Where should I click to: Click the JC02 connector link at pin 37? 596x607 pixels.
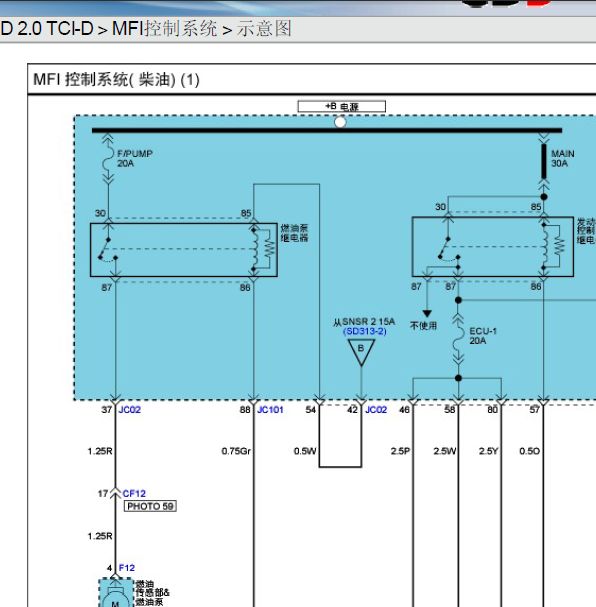click(130, 410)
